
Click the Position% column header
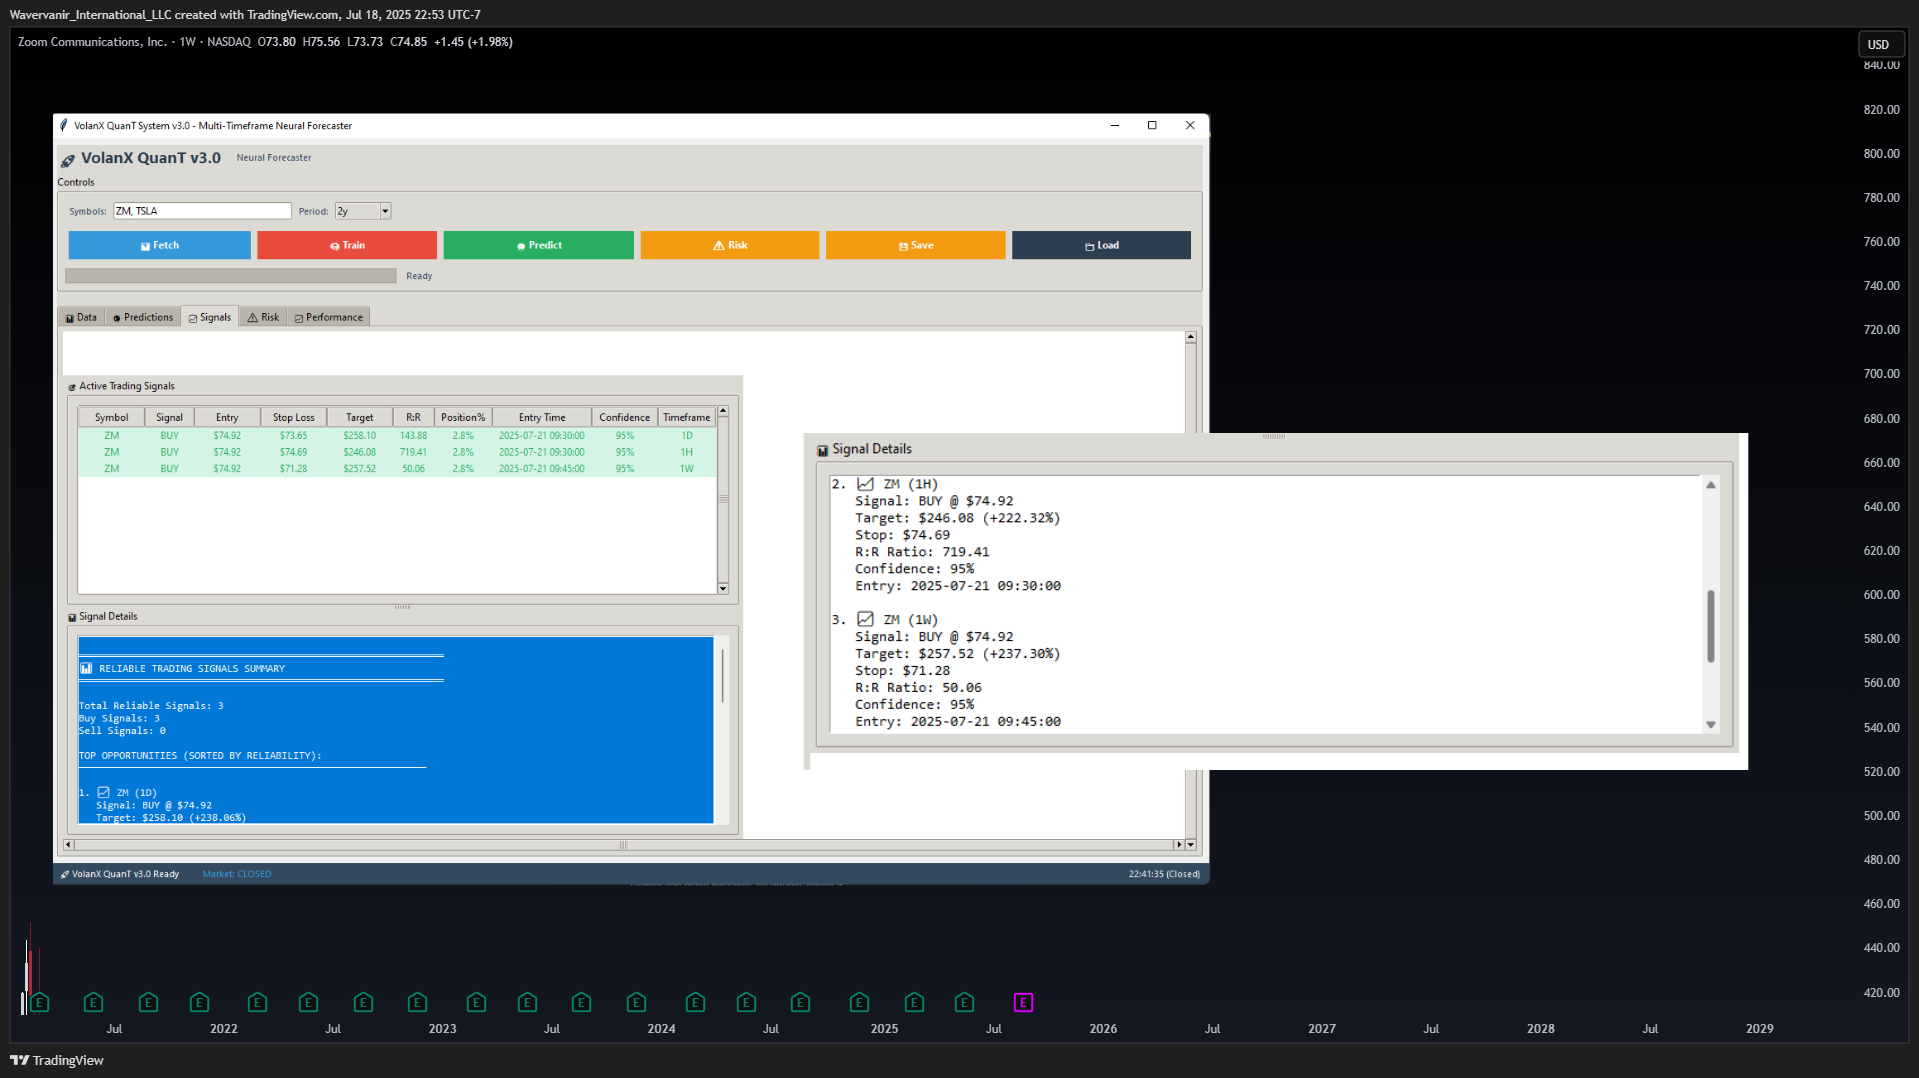(x=463, y=418)
